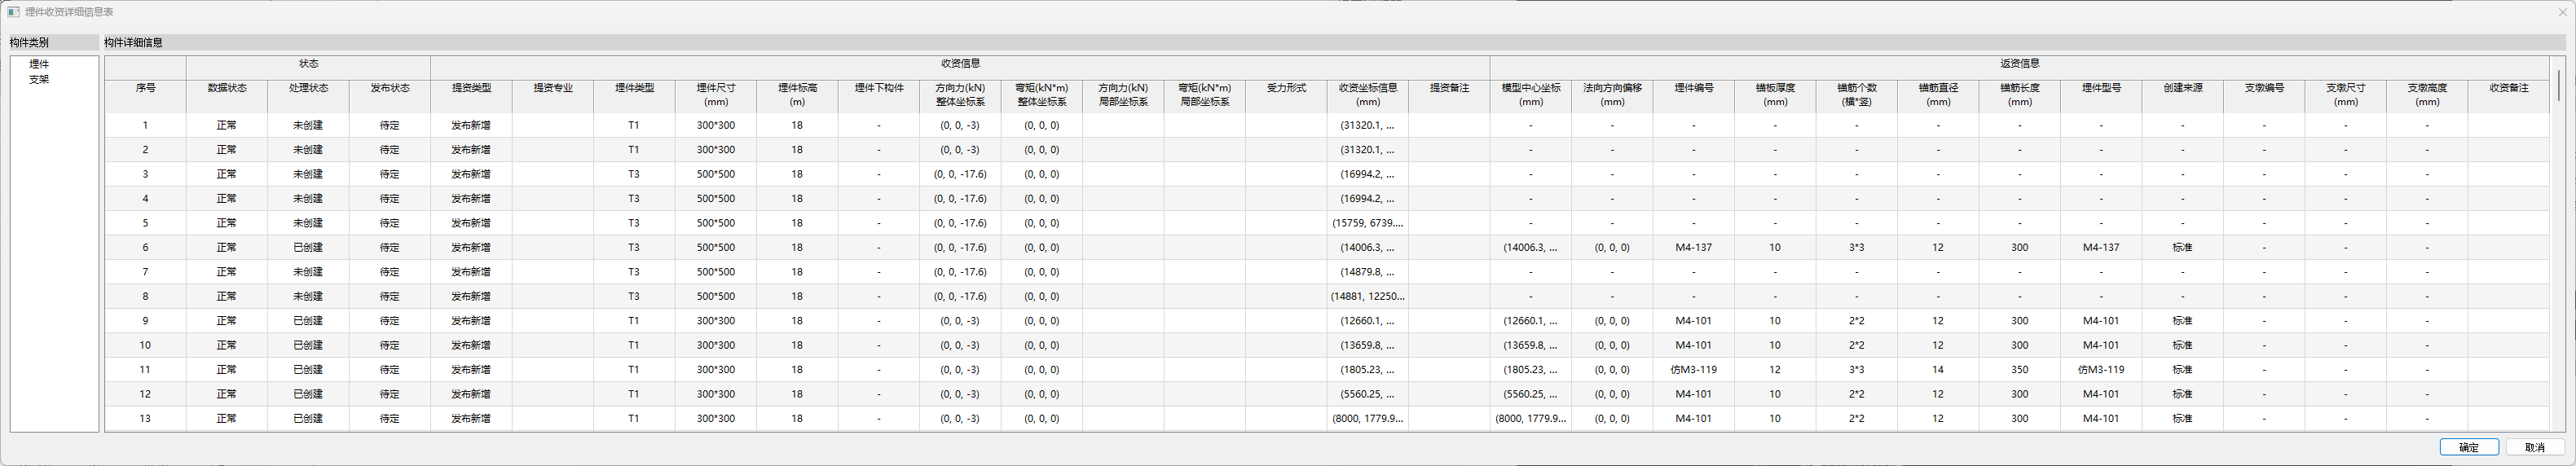Click the 序号 column header
This screenshot has height=466, width=2576.
point(145,88)
